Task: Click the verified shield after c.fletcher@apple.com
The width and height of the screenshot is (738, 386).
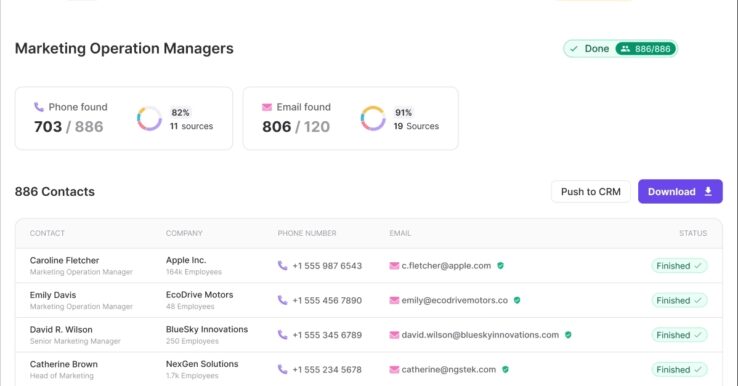Action: tap(500, 265)
